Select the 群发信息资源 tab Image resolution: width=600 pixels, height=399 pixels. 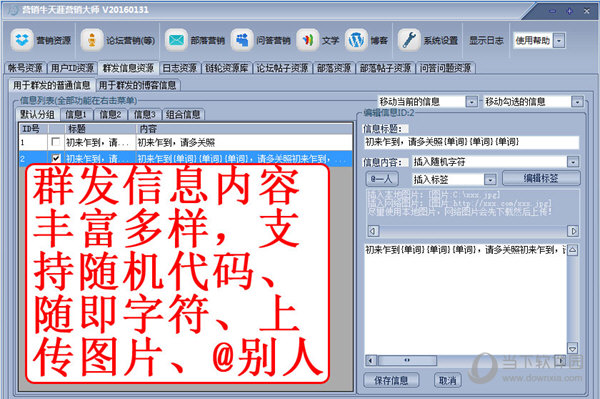tap(128, 68)
